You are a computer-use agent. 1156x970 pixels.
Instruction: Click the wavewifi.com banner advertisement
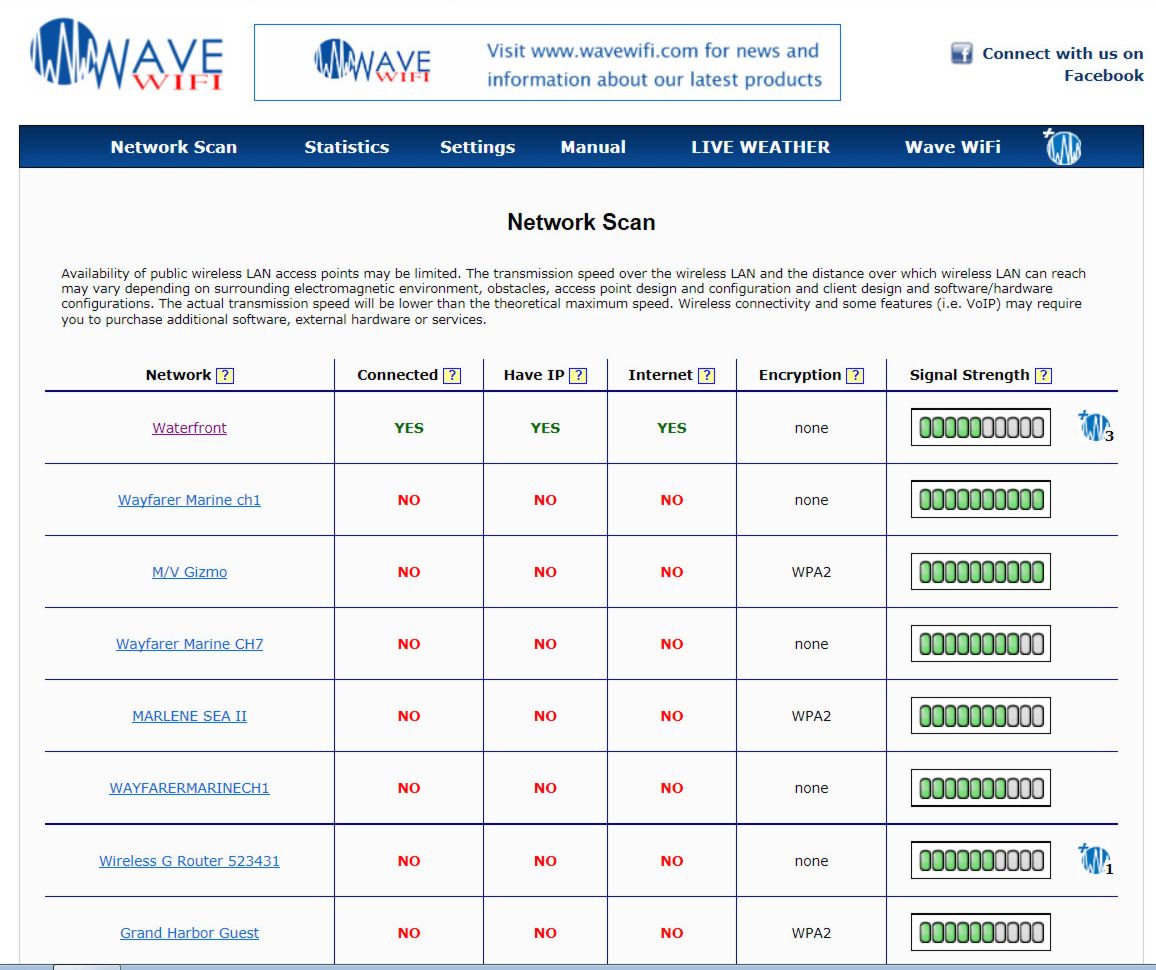(547, 63)
